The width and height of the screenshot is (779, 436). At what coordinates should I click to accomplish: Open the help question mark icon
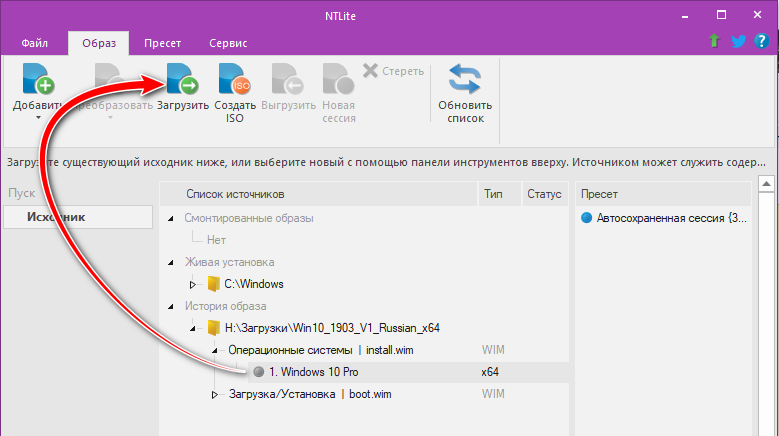pos(762,41)
